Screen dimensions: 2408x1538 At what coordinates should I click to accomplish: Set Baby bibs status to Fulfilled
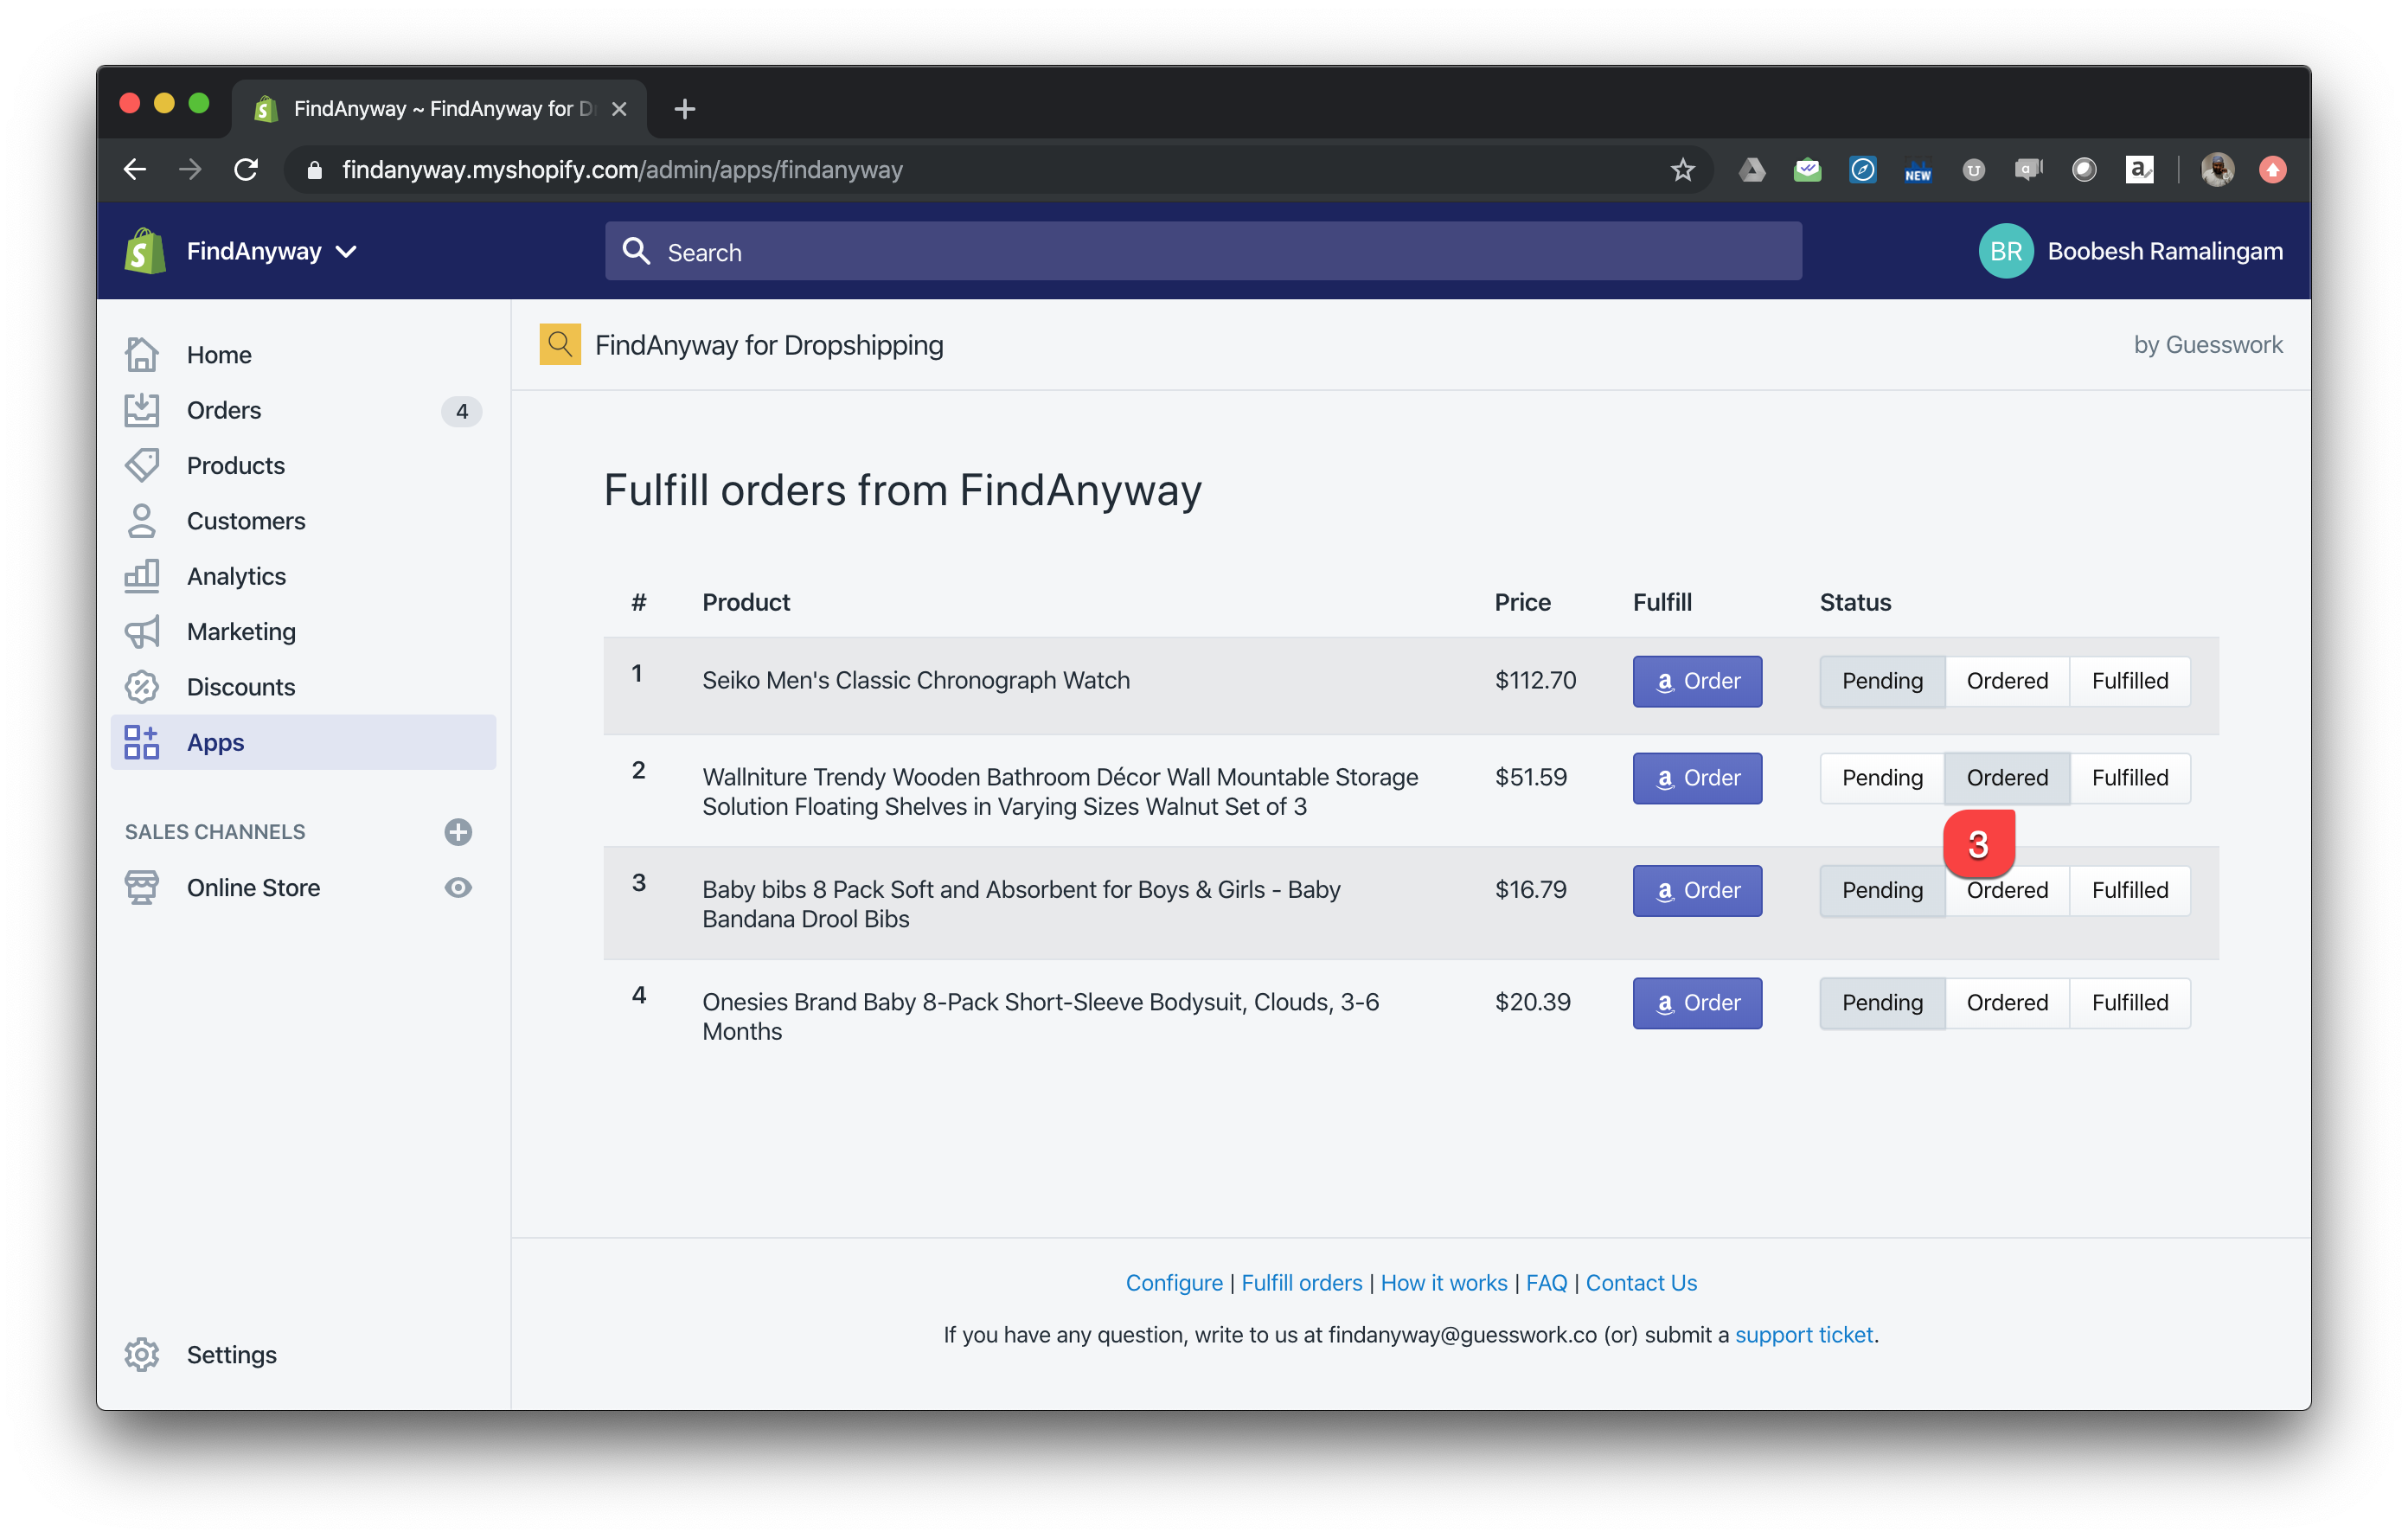point(2130,890)
